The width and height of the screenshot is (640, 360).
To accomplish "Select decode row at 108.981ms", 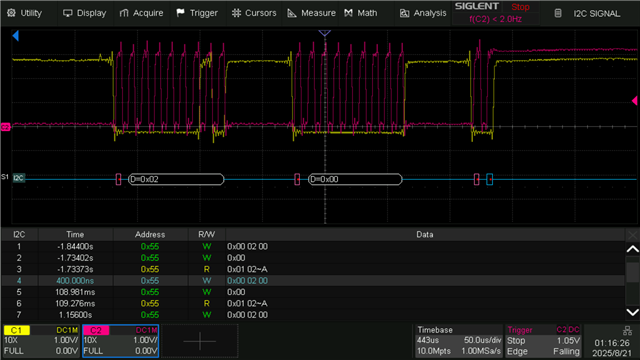I will click(313, 292).
